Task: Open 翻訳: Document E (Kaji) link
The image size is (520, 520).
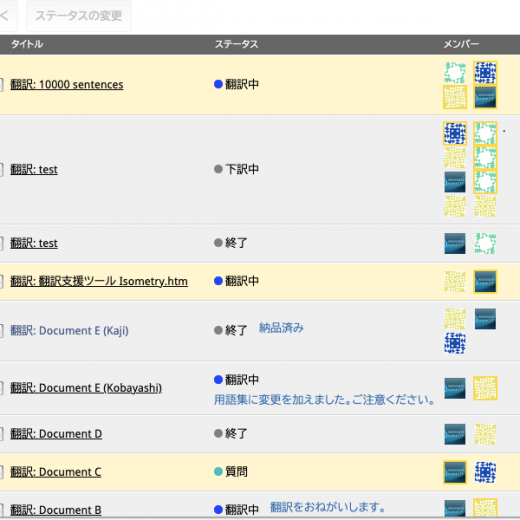Action: tap(69, 331)
